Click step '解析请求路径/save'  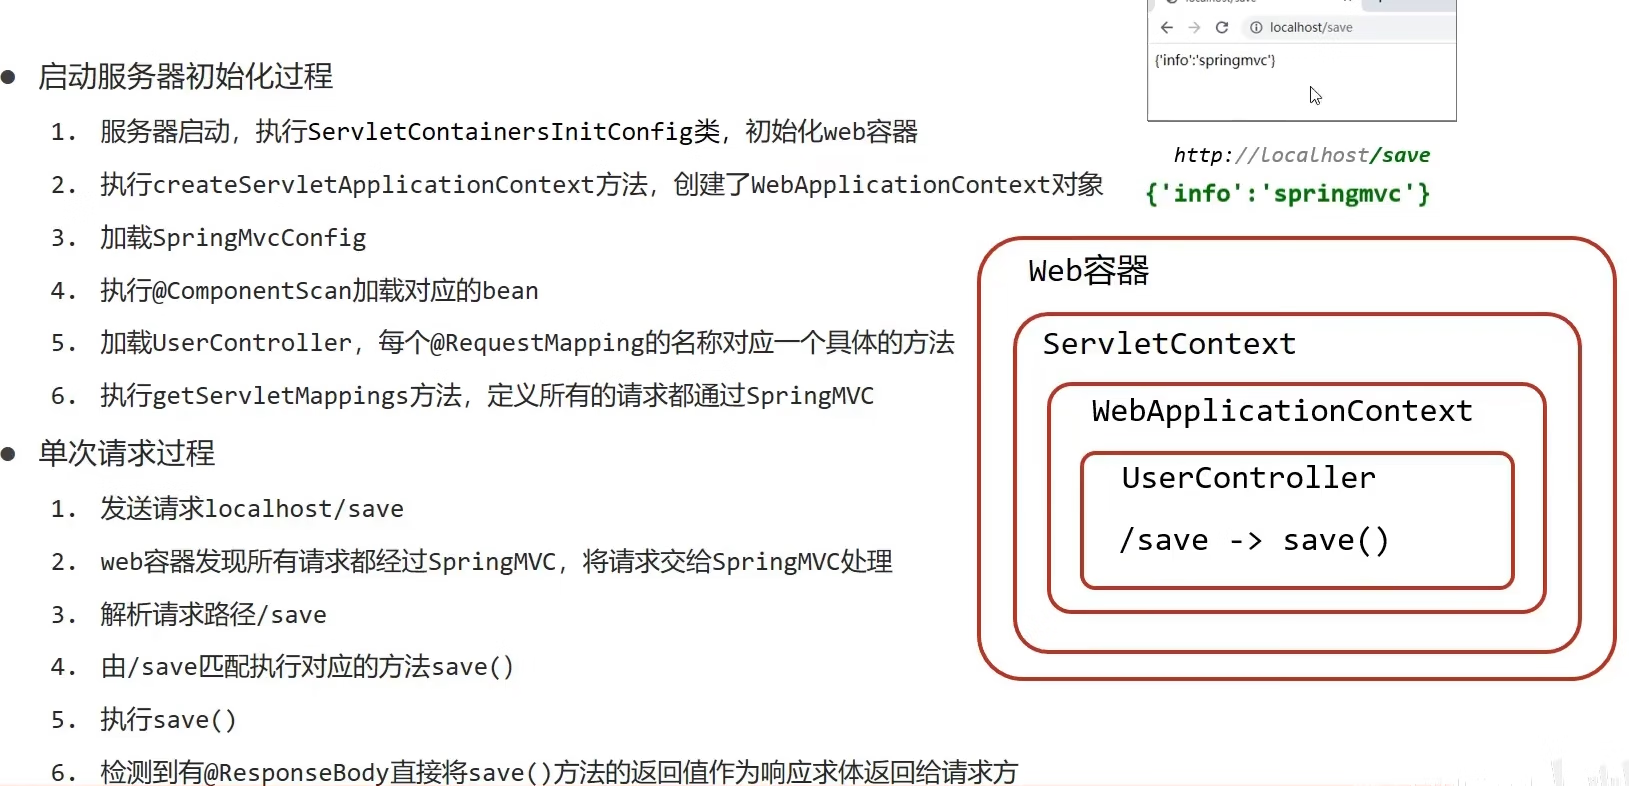[x=213, y=614]
